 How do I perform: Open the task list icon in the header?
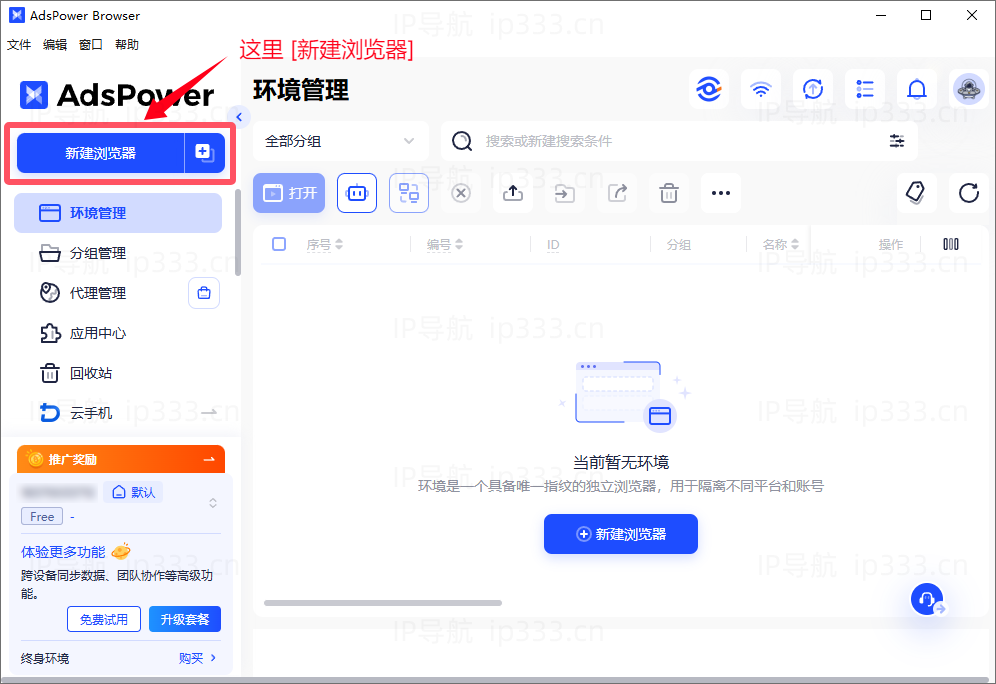click(x=865, y=89)
